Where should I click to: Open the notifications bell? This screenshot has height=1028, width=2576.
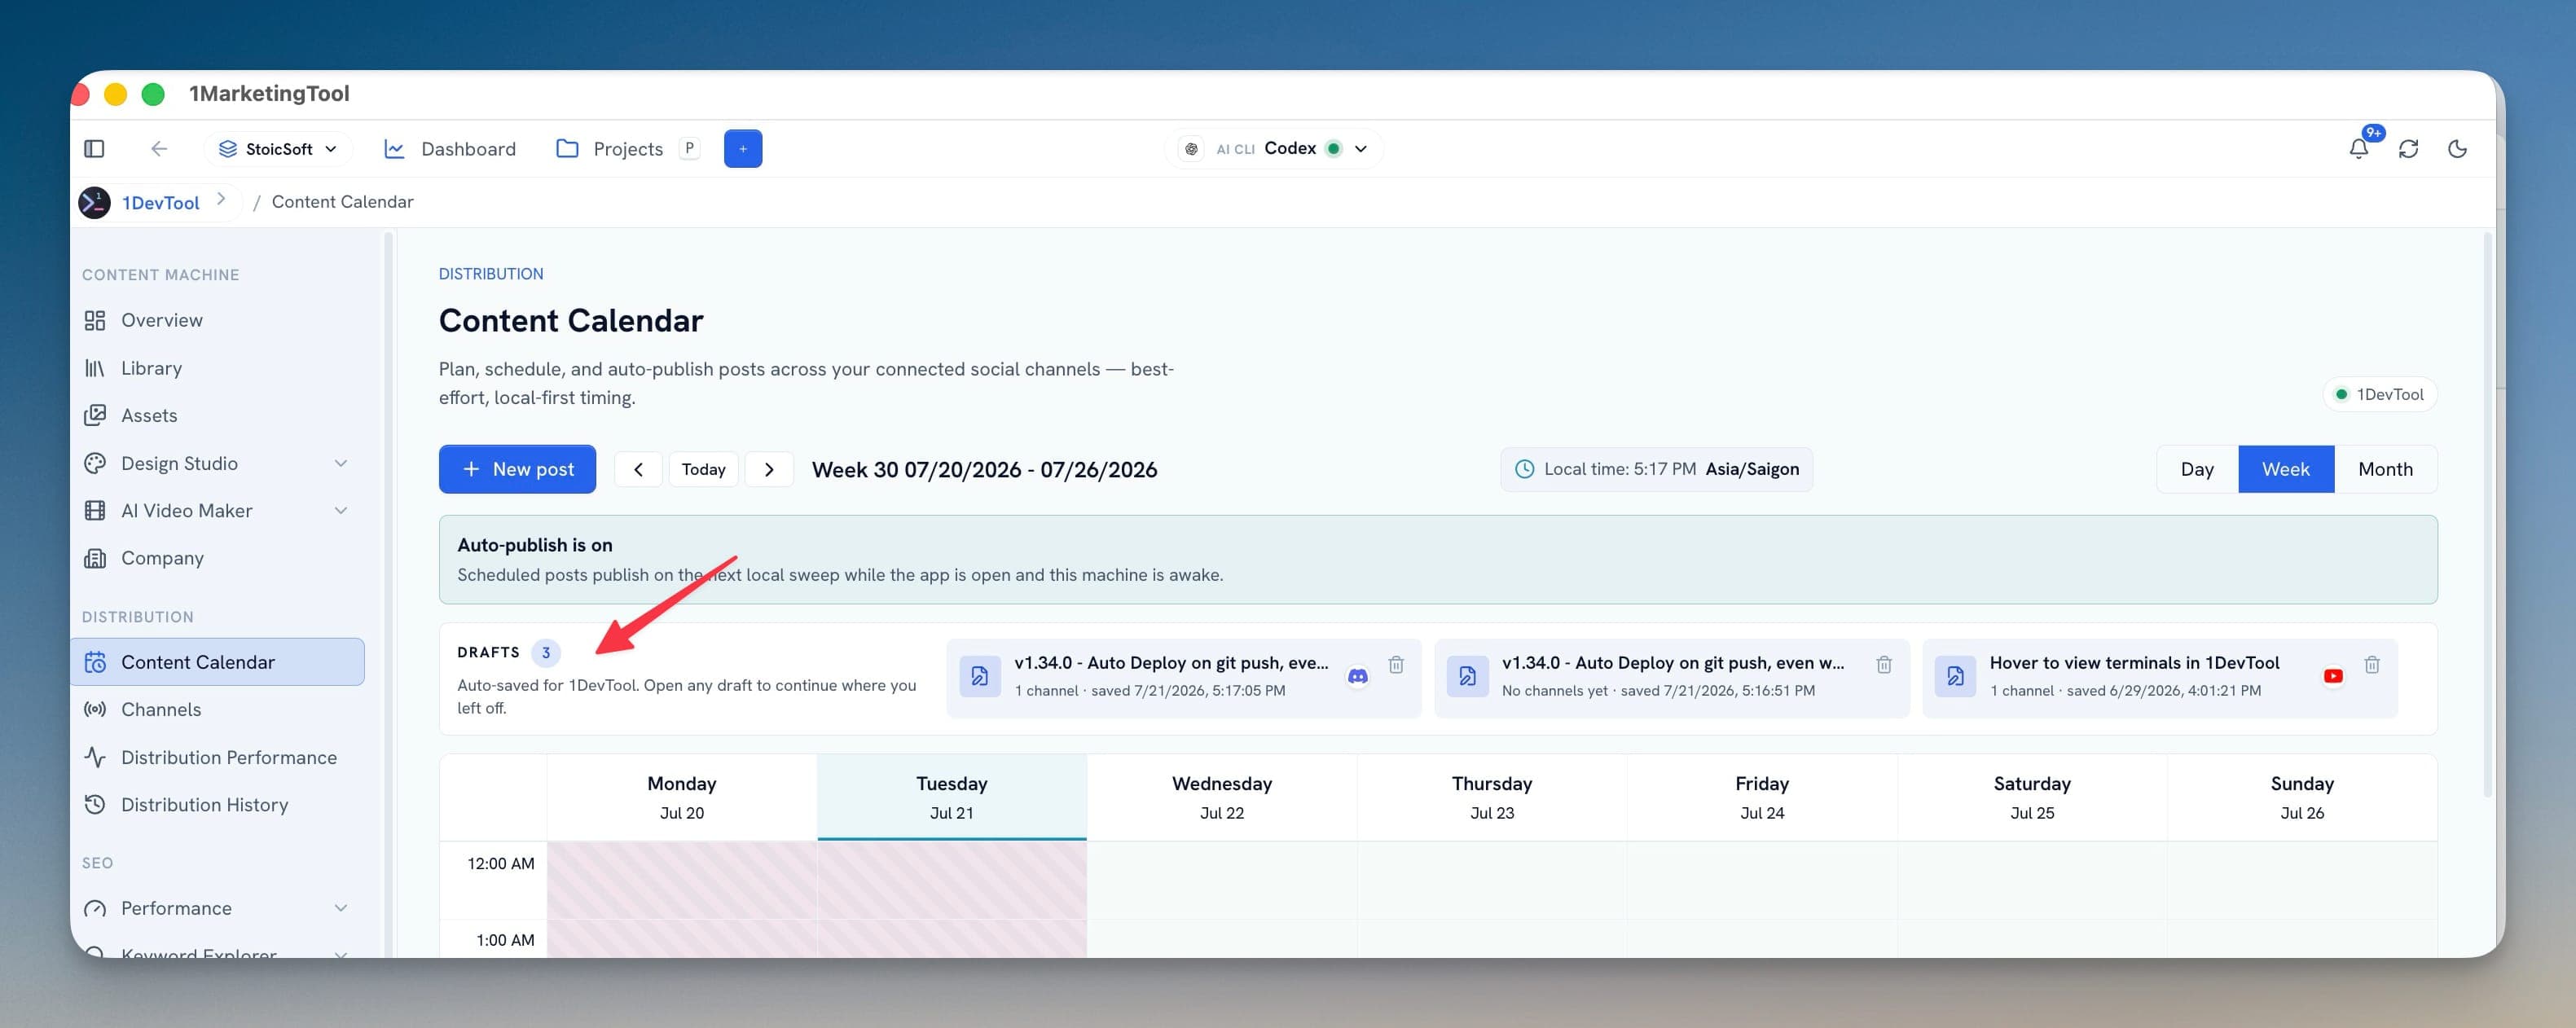click(2358, 149)
